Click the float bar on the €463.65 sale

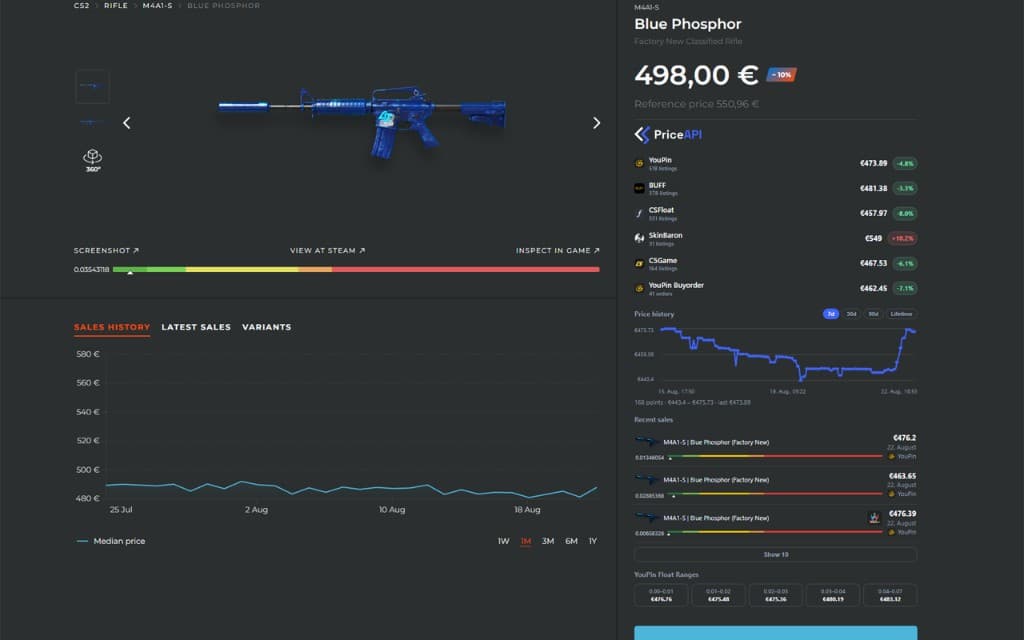[775, 494]
